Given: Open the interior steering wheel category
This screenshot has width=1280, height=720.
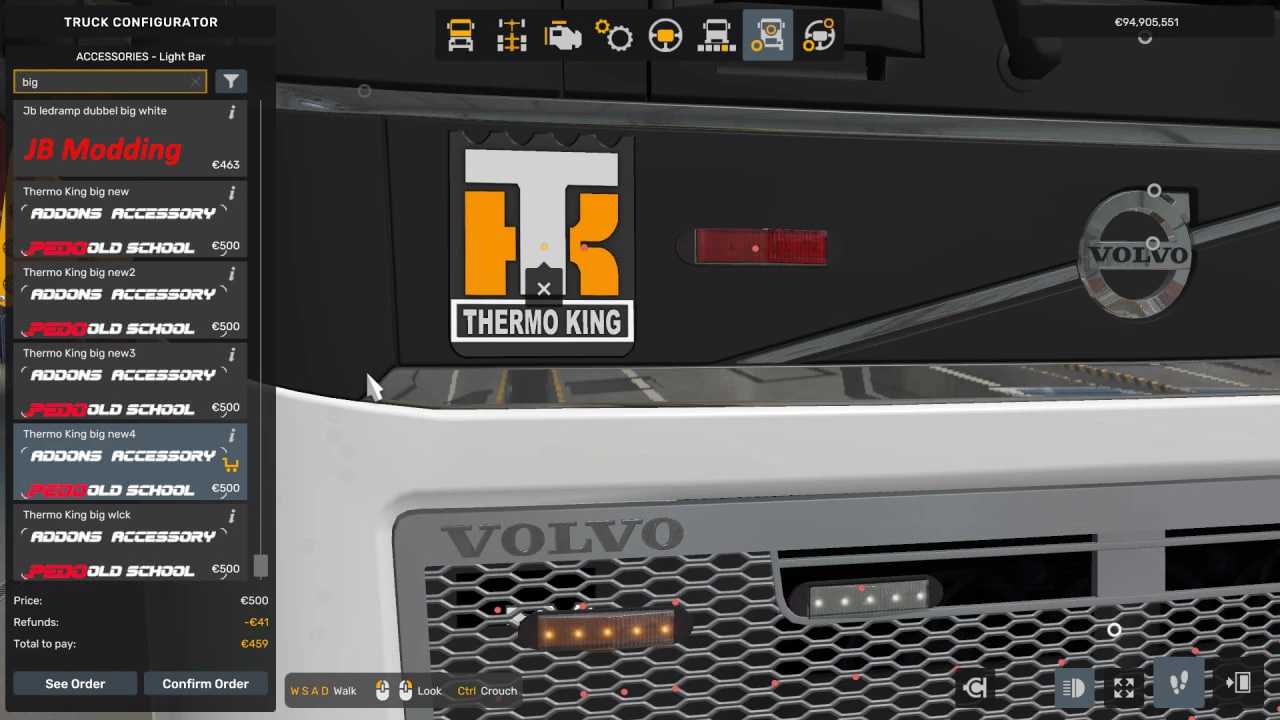Looking at the screenshot, I should point(665,36).
